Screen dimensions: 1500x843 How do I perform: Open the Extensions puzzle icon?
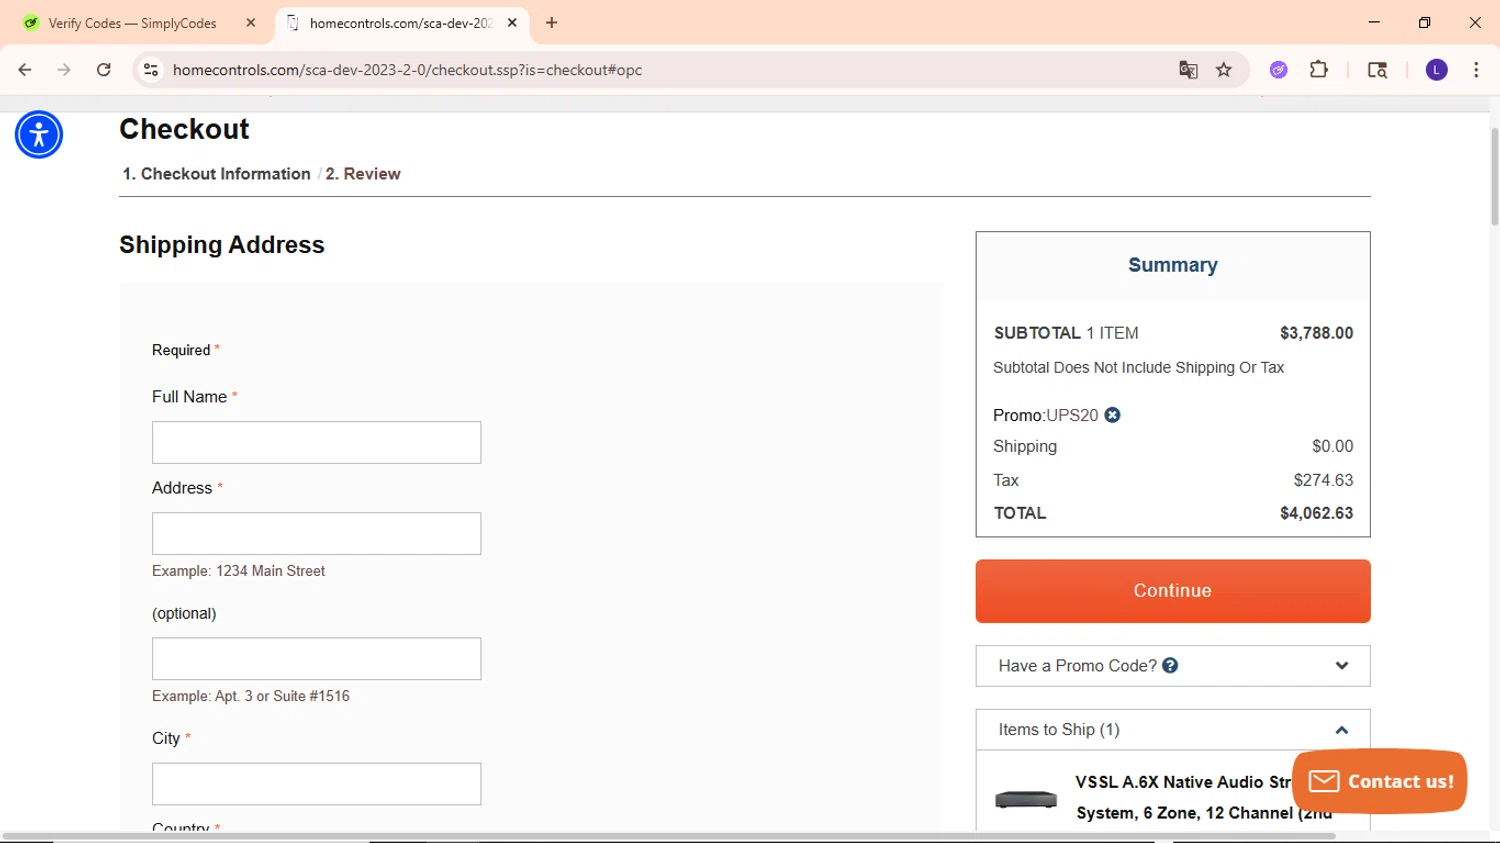click(x=1319, y=70)
